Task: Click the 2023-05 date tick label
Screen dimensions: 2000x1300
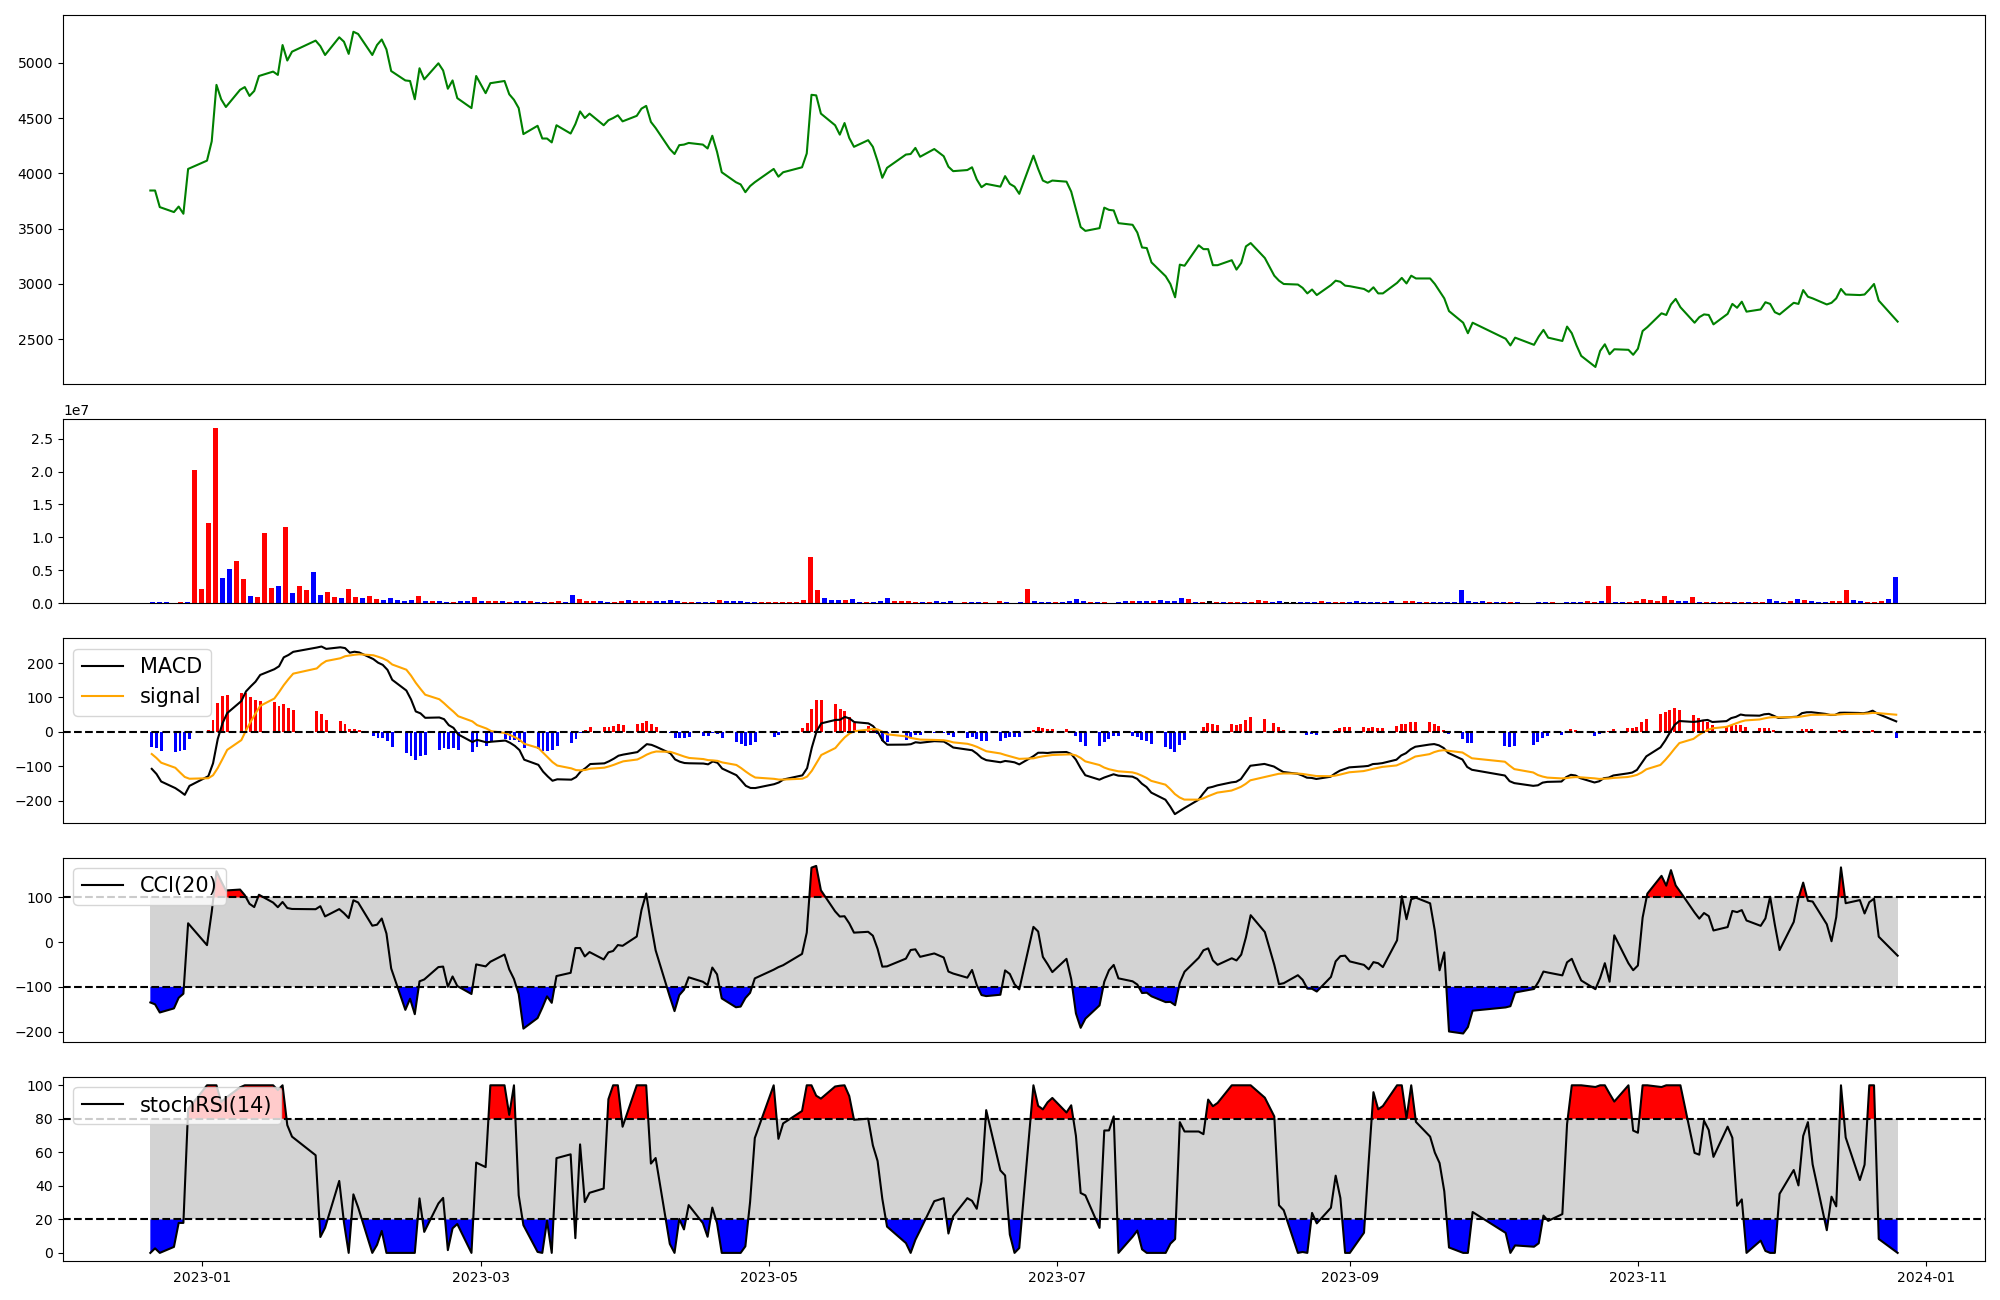Action: pos(769,1277)
